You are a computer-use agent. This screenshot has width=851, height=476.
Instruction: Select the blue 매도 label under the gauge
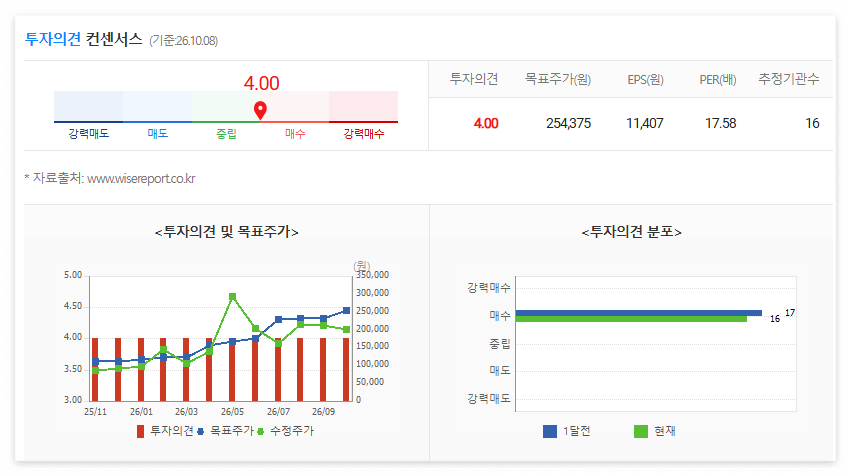point(157,134)
